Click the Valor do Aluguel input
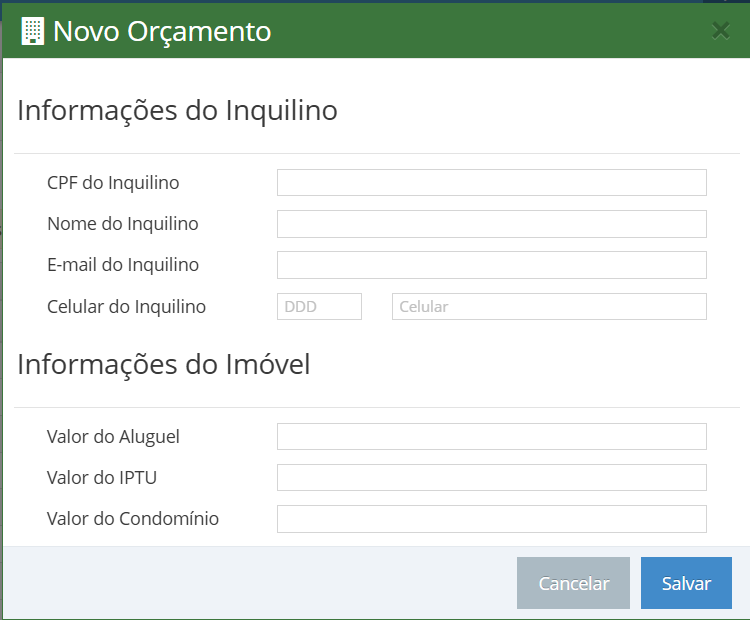 (492, 436)
